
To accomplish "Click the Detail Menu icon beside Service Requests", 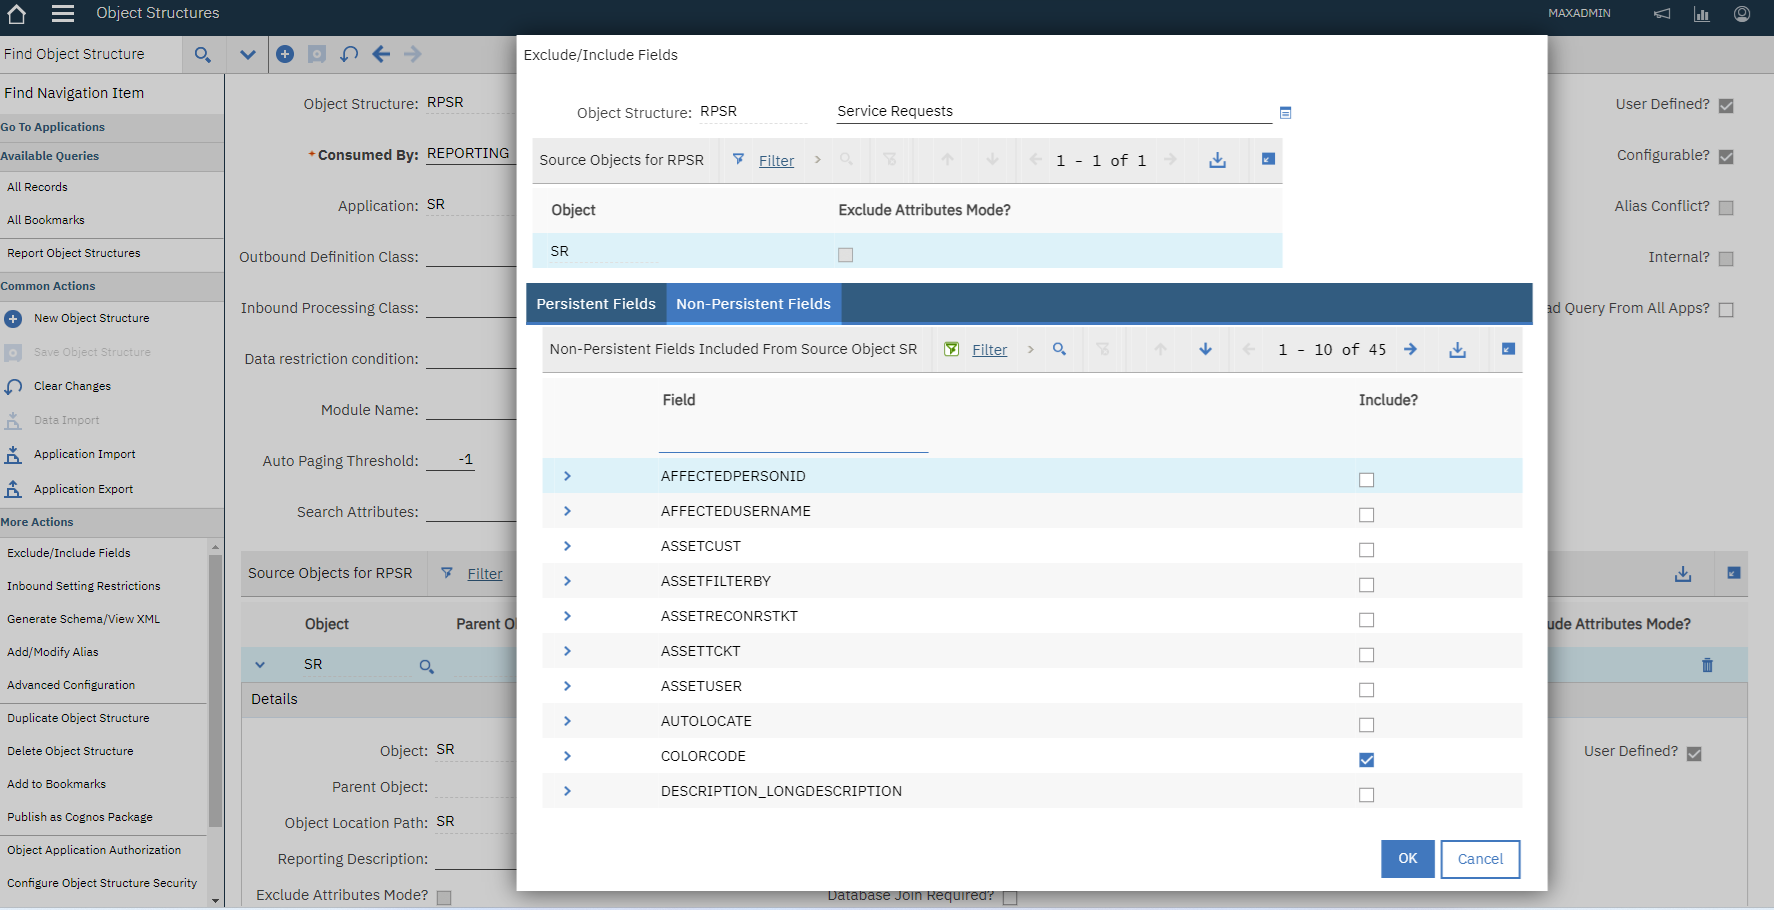I will [1285, 113].
